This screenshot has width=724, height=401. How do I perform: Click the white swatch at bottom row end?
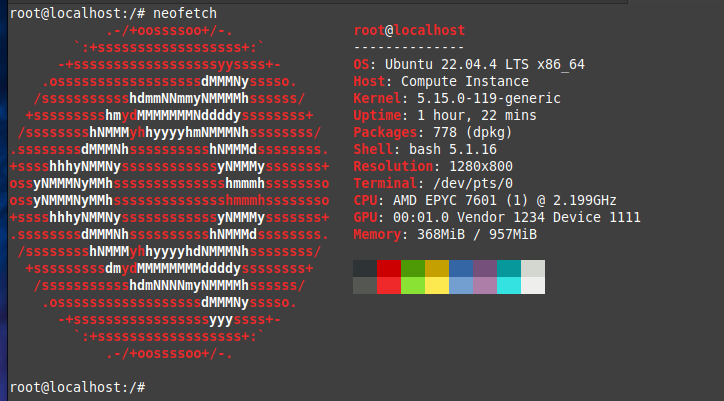pyautogui.click(x=533, y=285)
